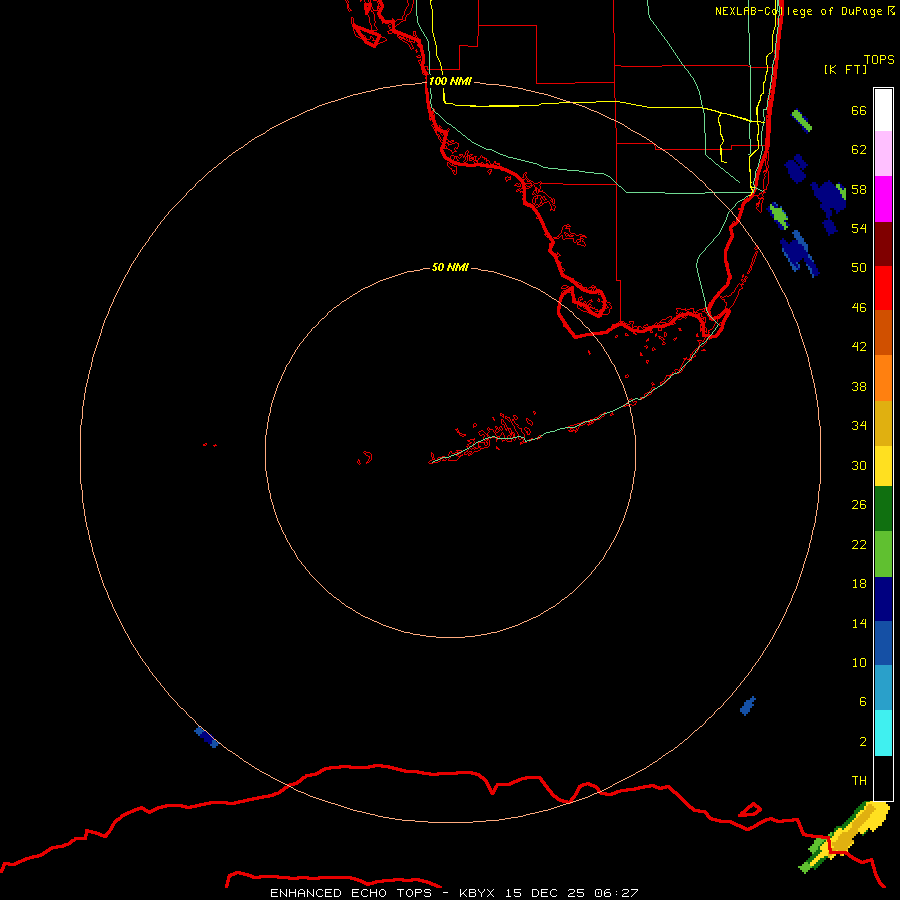Click the ENHANCED ECHO TOPS KBYX title text
This screenshot has width=900, height=900.
[x=453, y=893]
